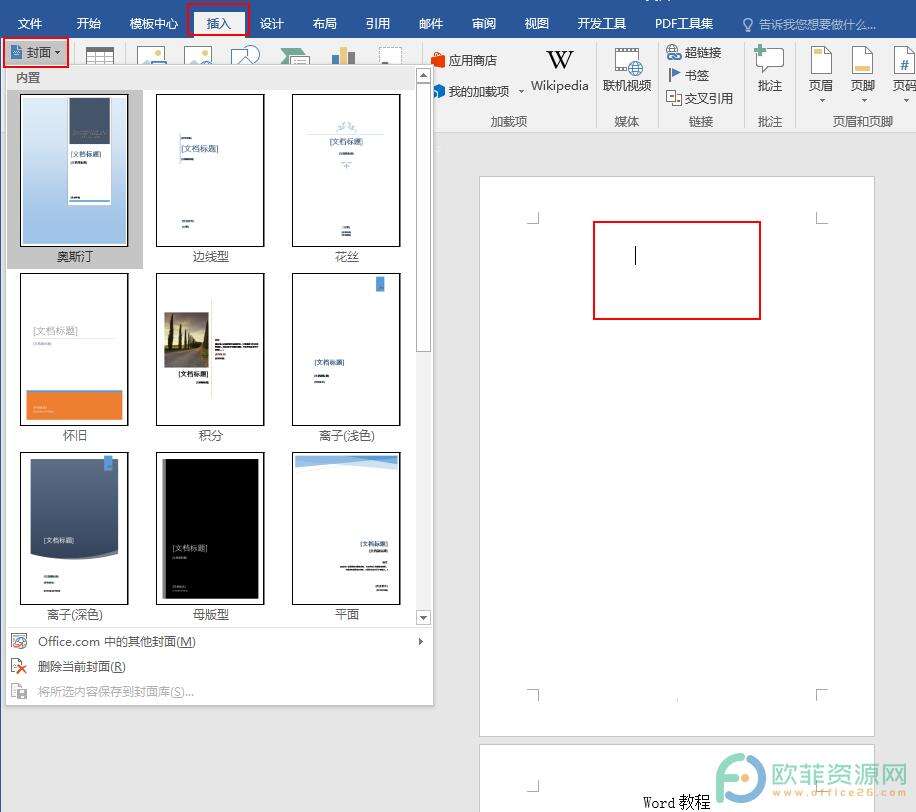Viewport: 916px width, 812px height.
Task: Expand the 我的加载项 dropdown arrow
Action: (x=521, y=92)
